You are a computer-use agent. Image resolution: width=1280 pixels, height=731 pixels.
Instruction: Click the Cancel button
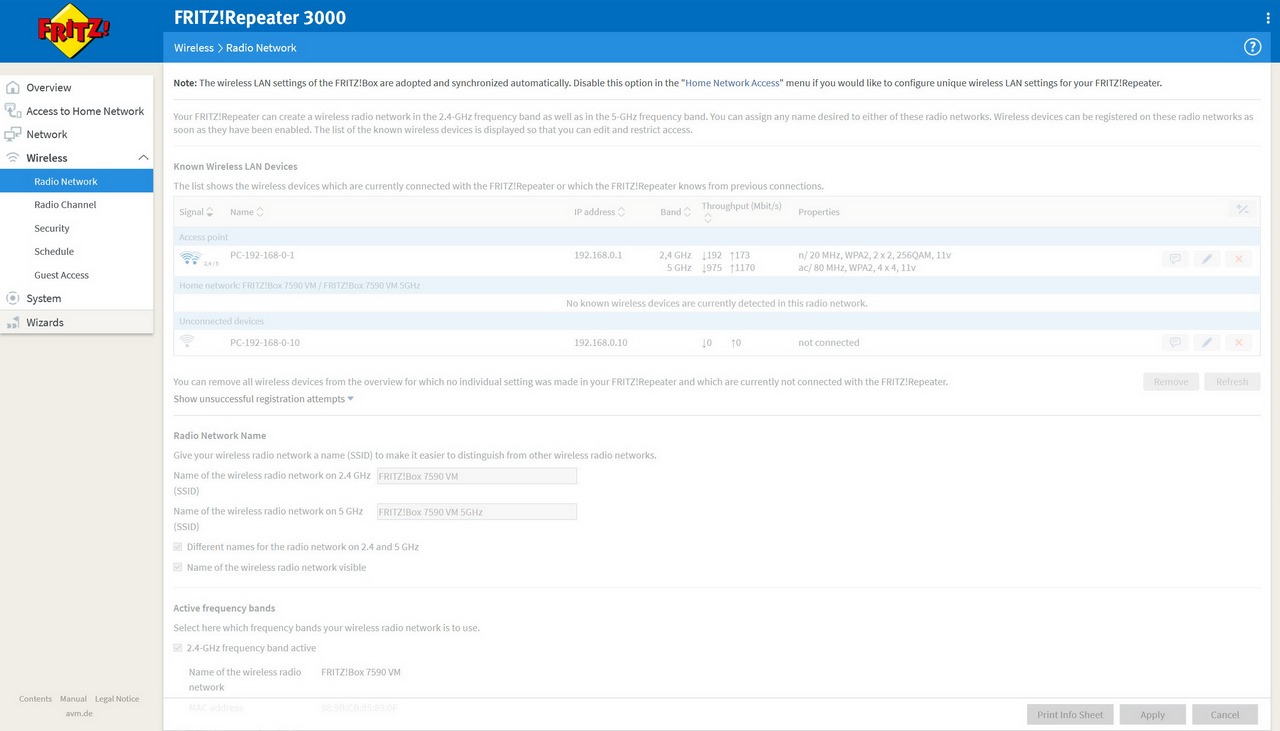1225,714
